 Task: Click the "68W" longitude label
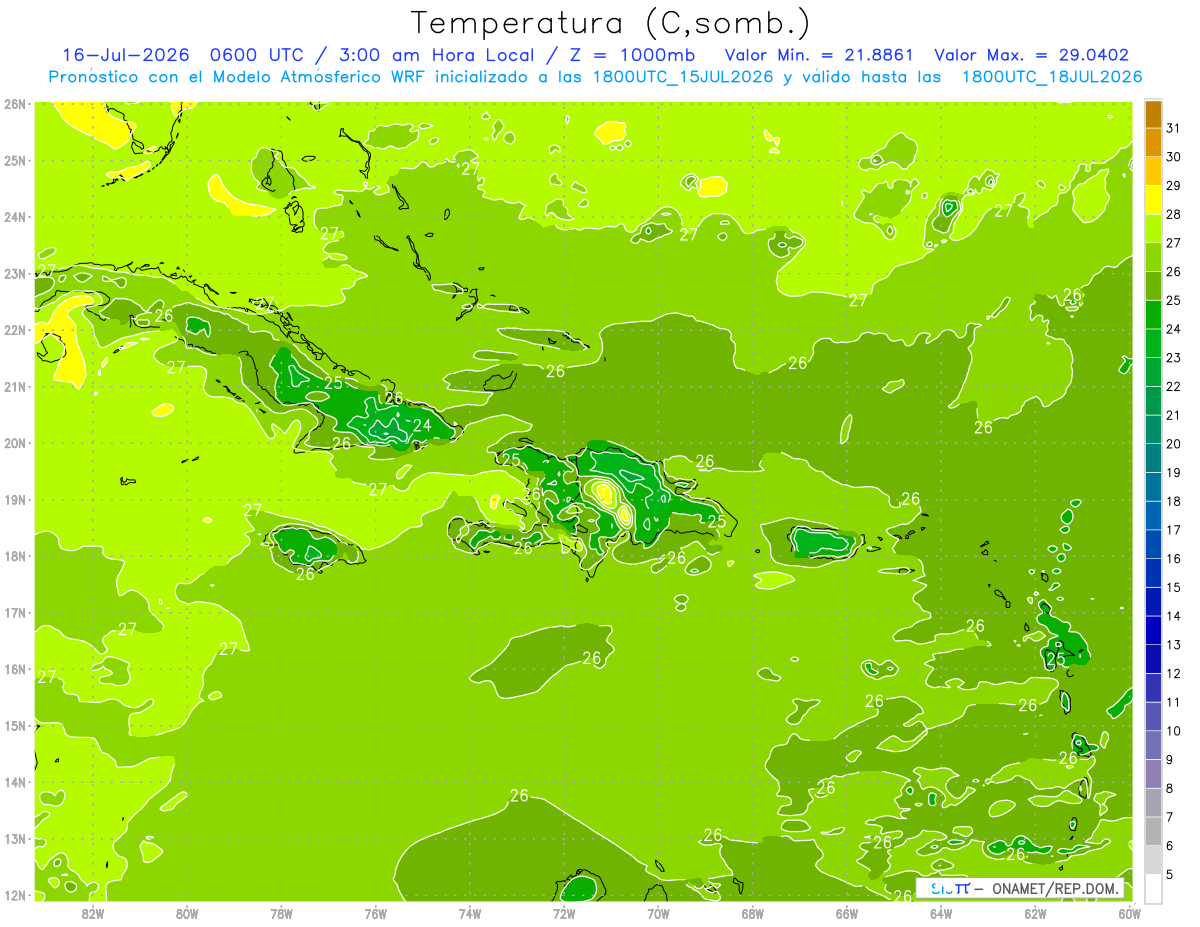[752, 913]
